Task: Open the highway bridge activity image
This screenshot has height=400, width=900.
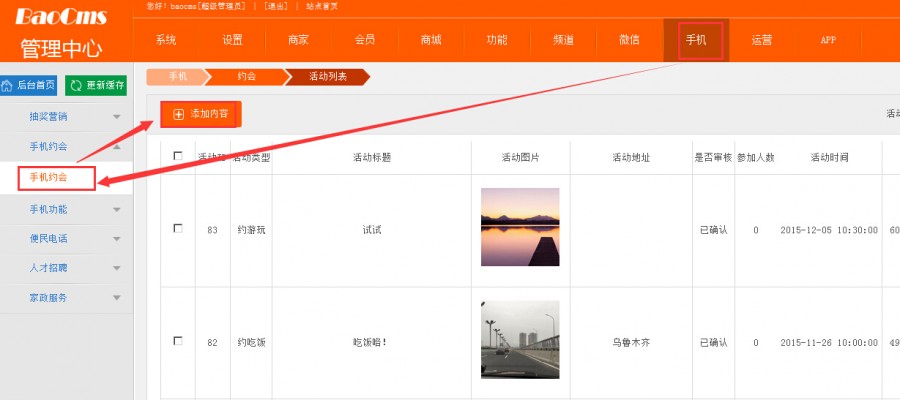Action: pos(520,340)
